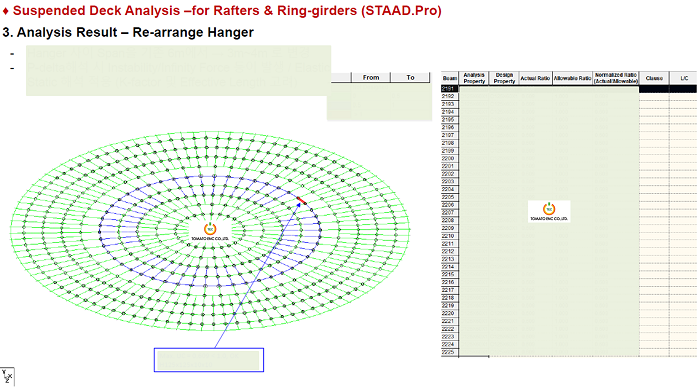Screen dimensions: 700x387
Task: Click the XYZ axis orientation icon
Action: coord(7,377)
